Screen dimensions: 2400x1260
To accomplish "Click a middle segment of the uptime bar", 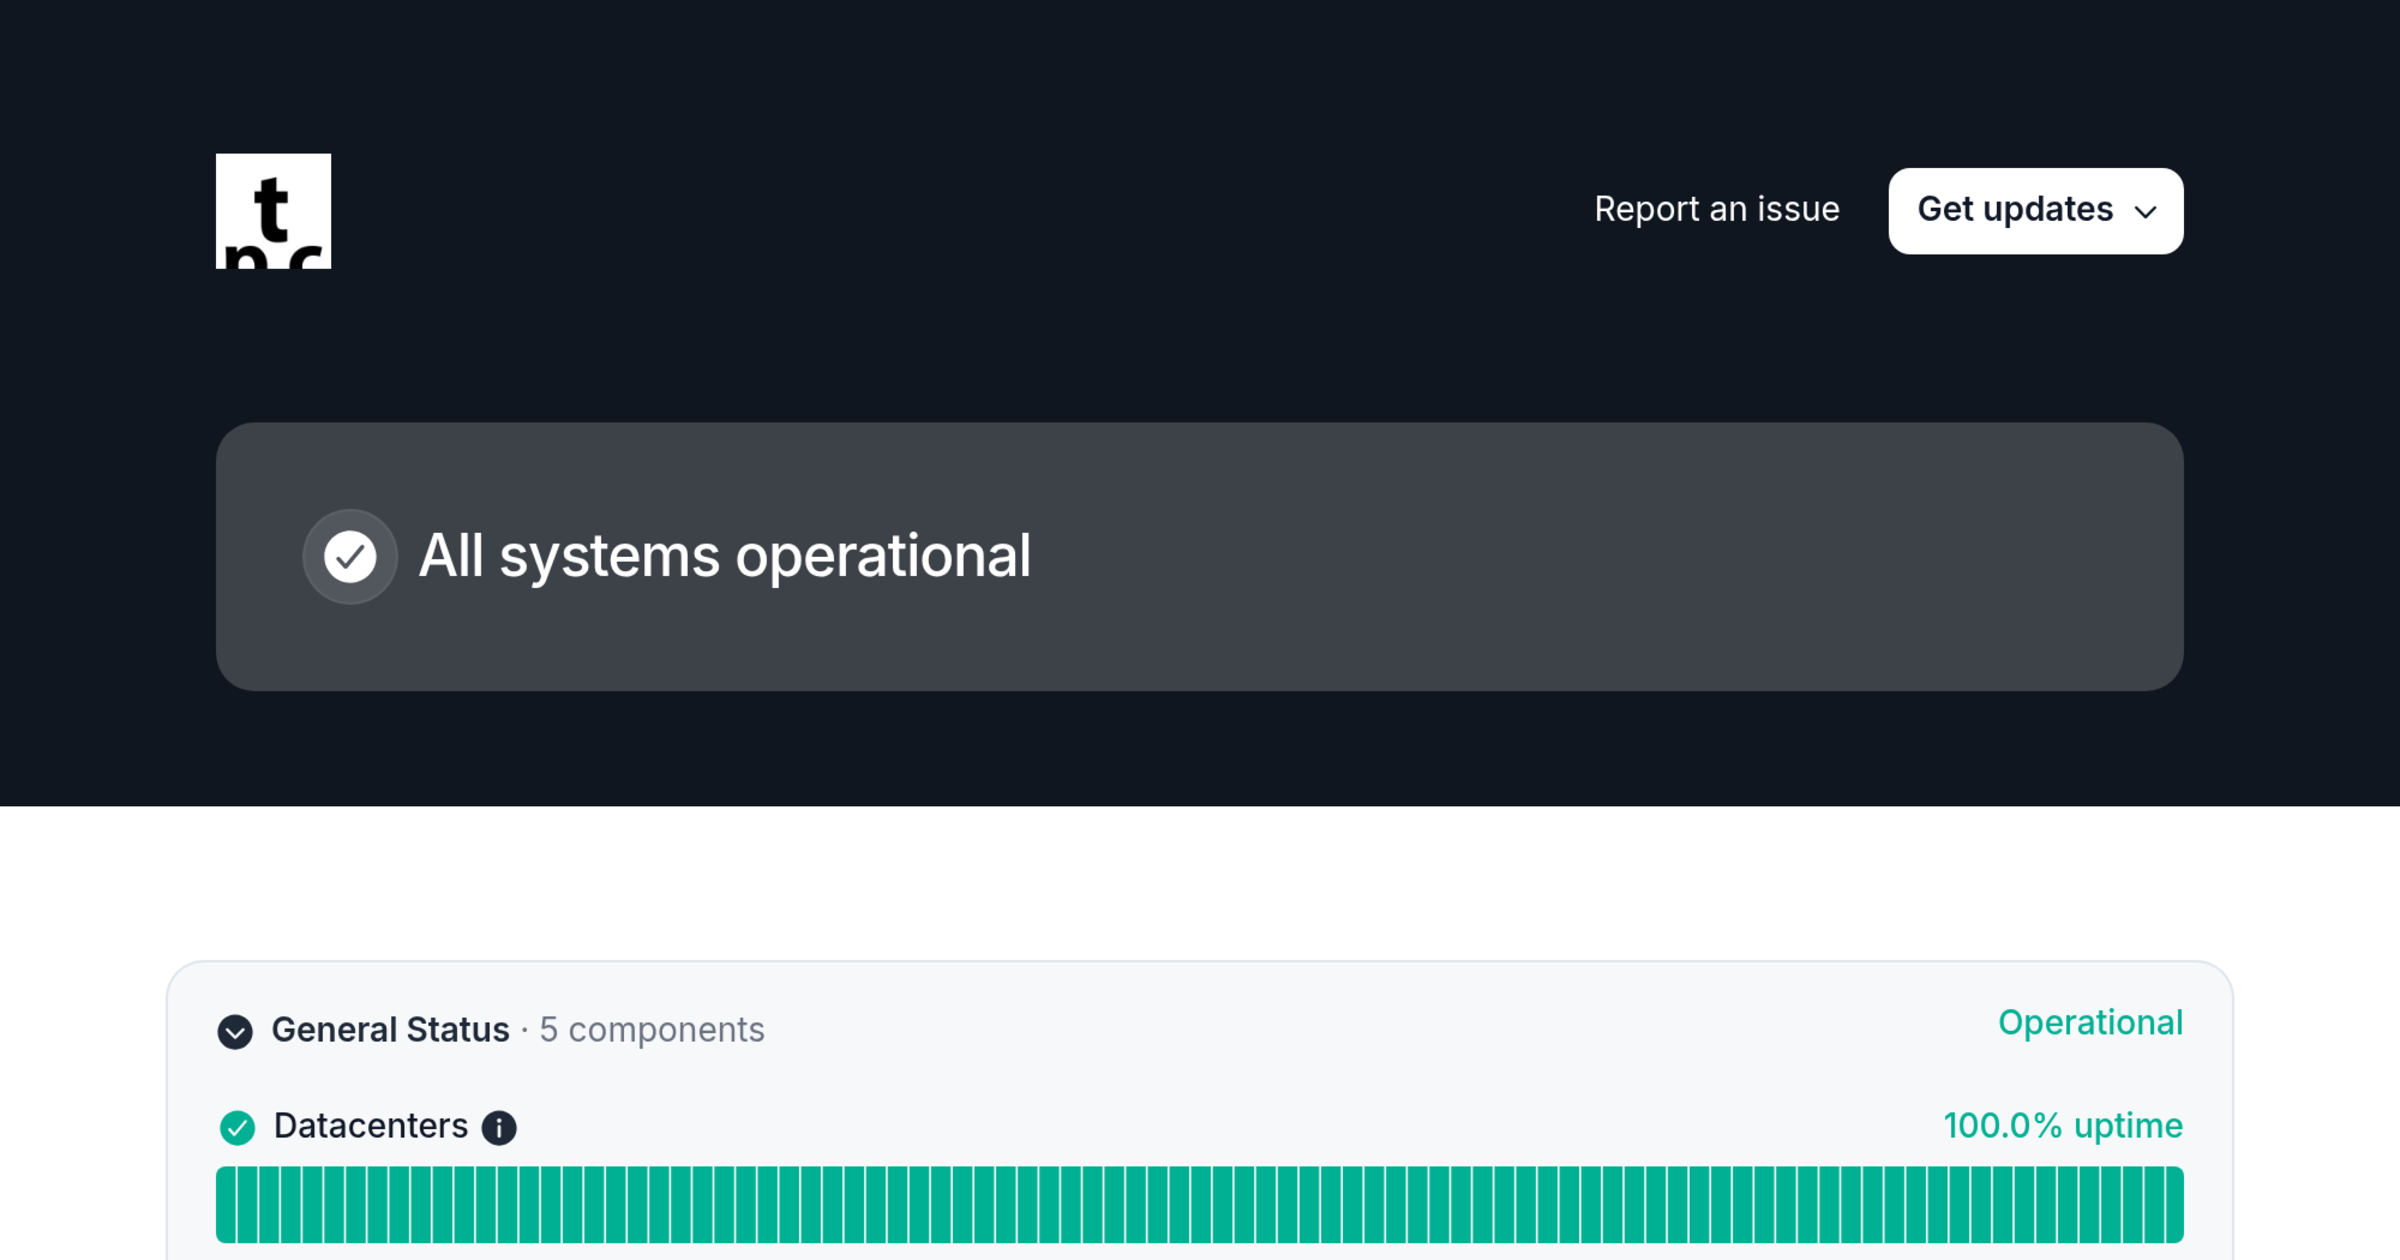I will 1200,1205.
